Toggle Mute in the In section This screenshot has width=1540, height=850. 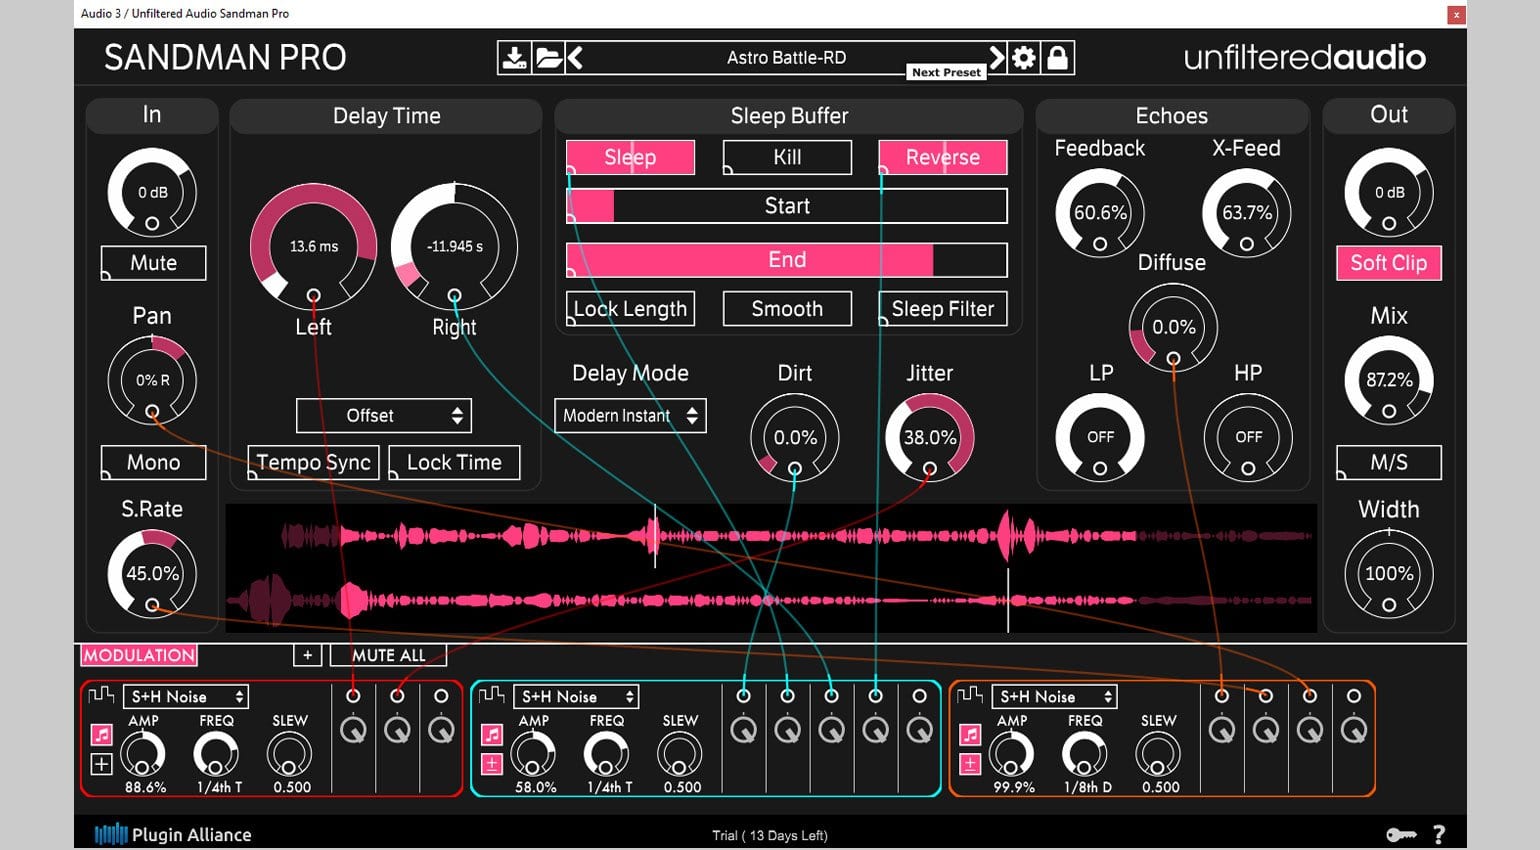coord(153,263)
